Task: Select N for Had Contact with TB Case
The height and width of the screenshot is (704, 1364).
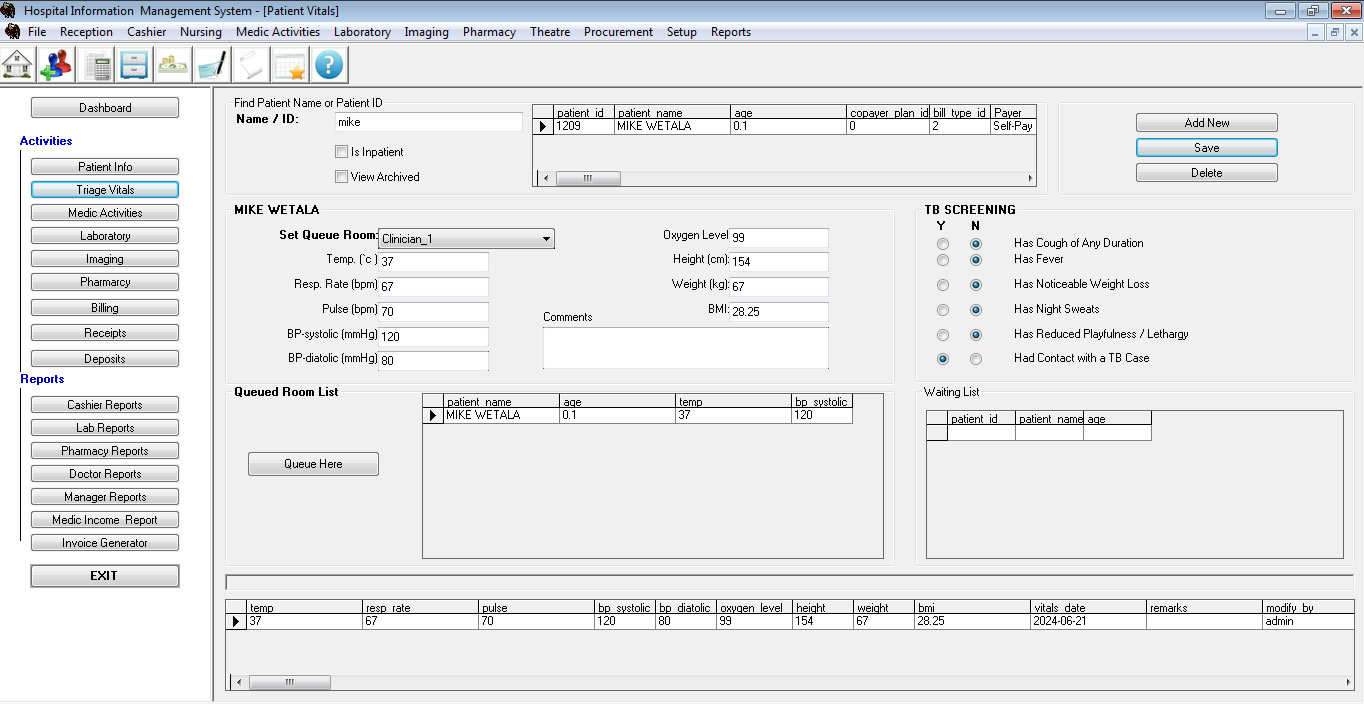Action: (x=976, y=359)
